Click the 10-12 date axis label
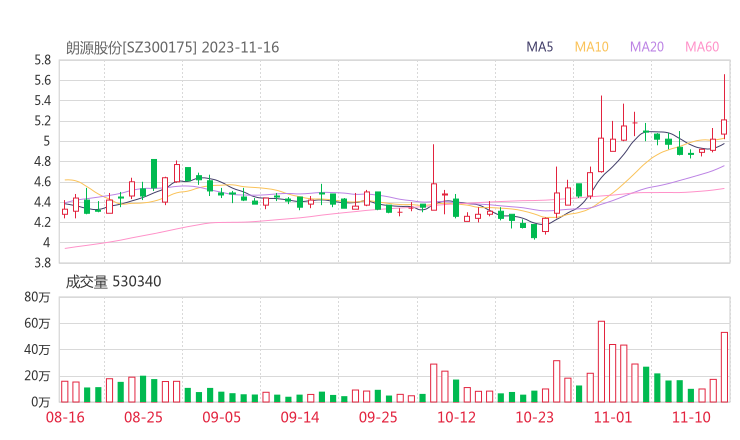Image resolution: width=740 pixels, height=440 pixels. (x=456, y=417)
